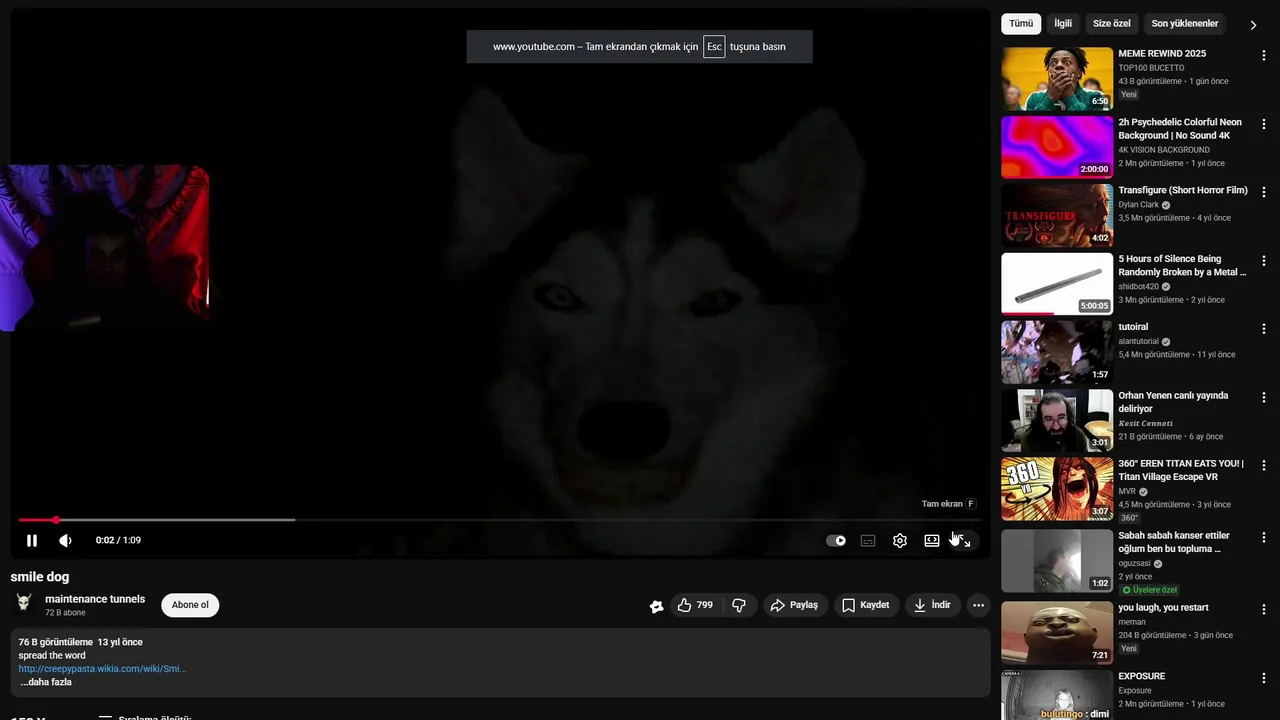Click channel name Dylan Clark
The image size is (1280, 720).
pos(1138,205)
